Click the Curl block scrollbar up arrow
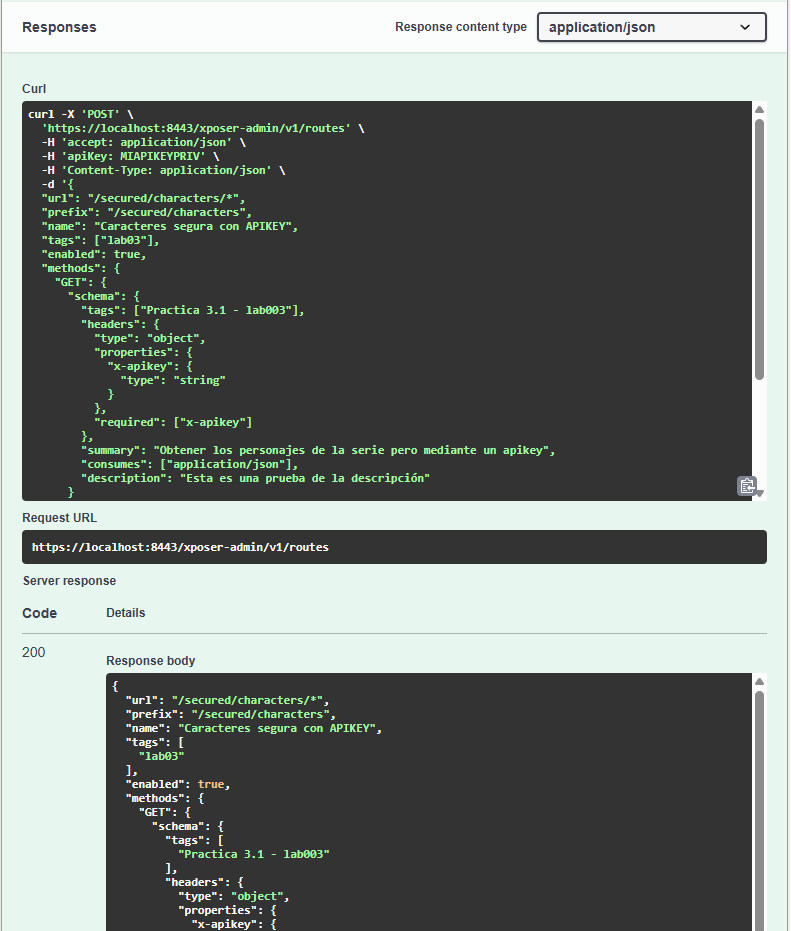Screen dimensions: 791x931 pos(759,109)
